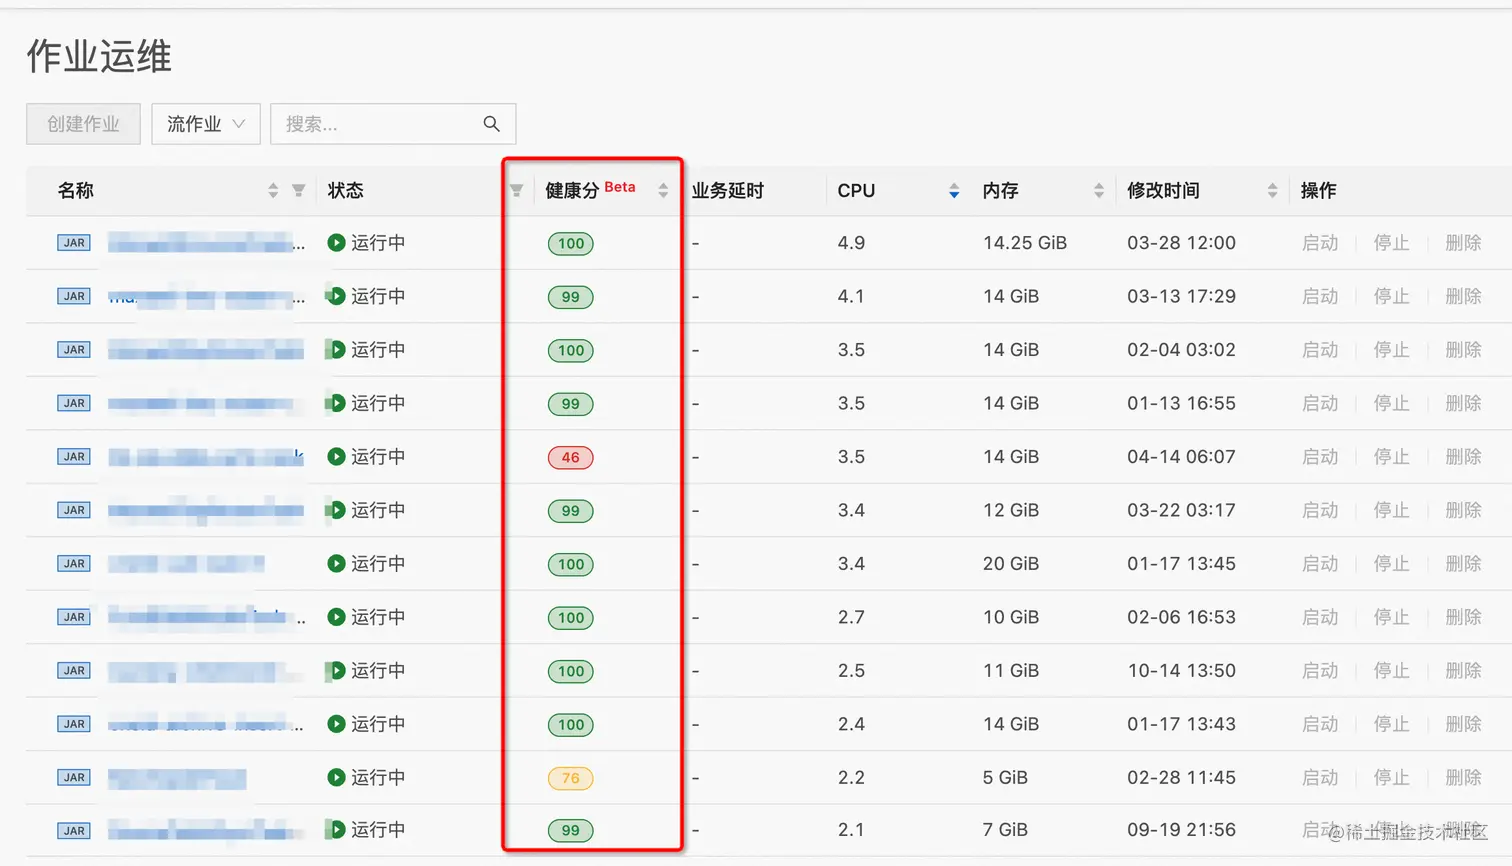Click 启动 in the 02-06 16:53 row

click(x=1320, y=617)
